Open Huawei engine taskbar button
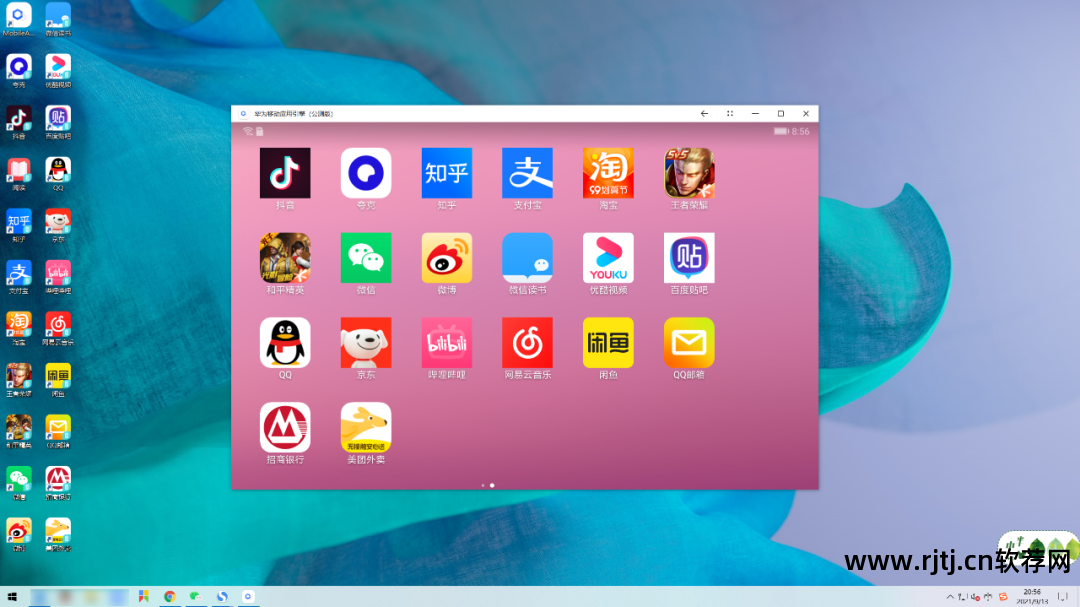The height and width of the screenshot is (607, 1080). (x=248, y=597)
